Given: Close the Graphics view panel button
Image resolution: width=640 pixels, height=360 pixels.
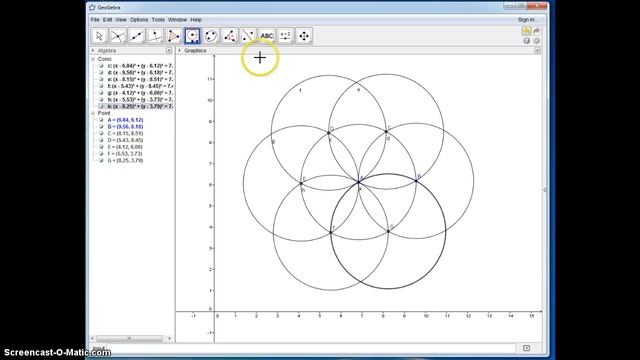Looking at the screenshot, I should tap(538, 51).
